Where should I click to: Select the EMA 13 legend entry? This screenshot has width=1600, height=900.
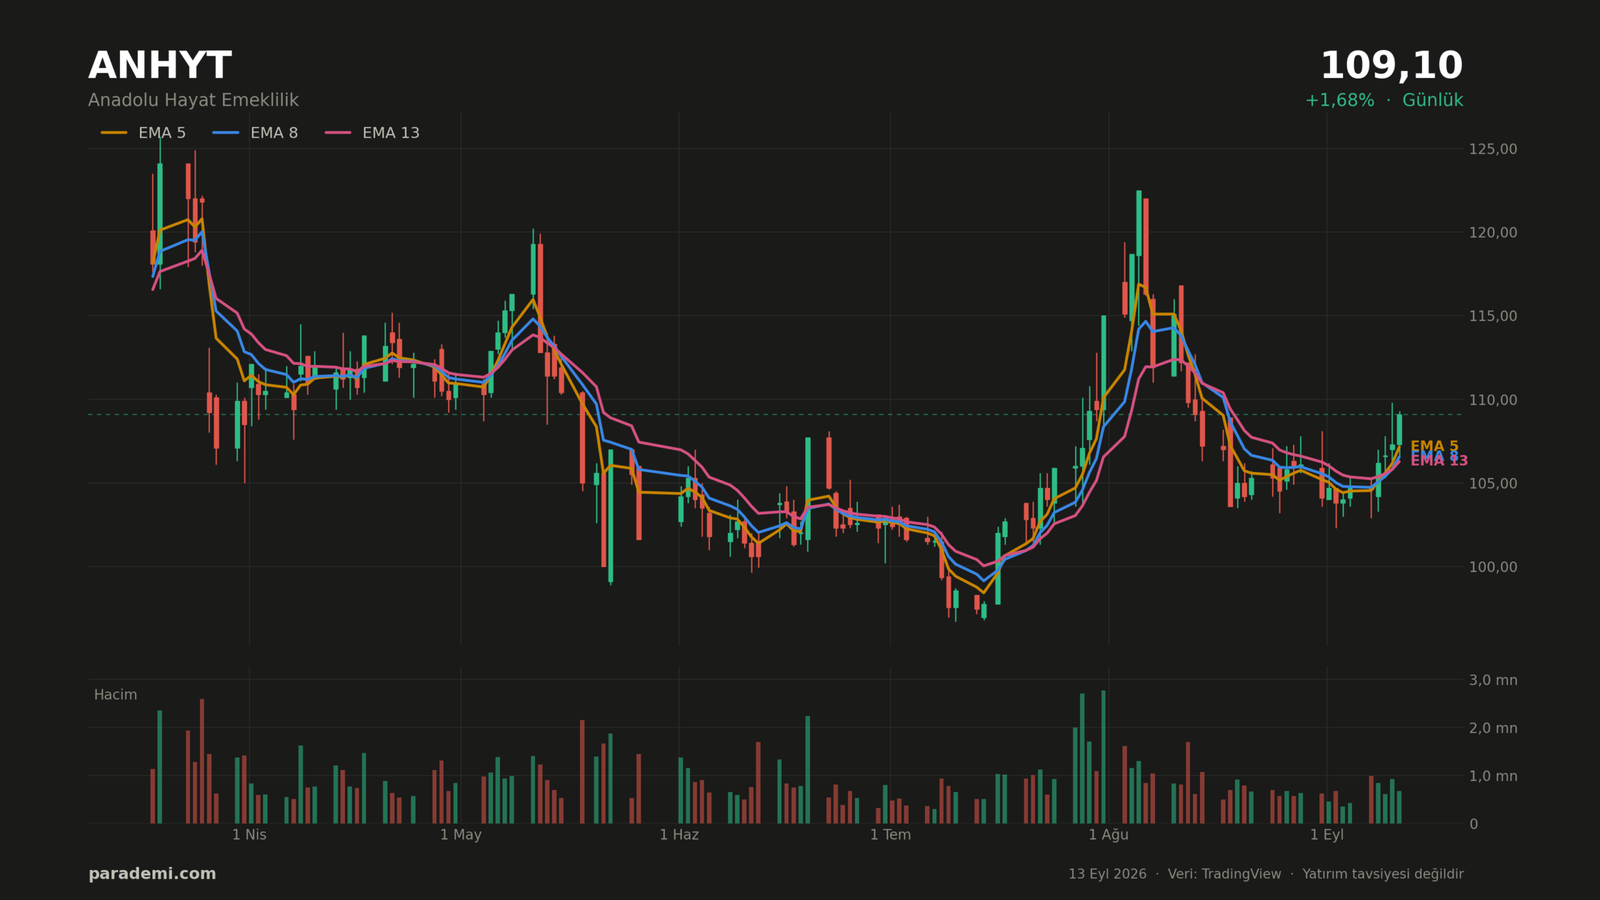click(372, 133)
